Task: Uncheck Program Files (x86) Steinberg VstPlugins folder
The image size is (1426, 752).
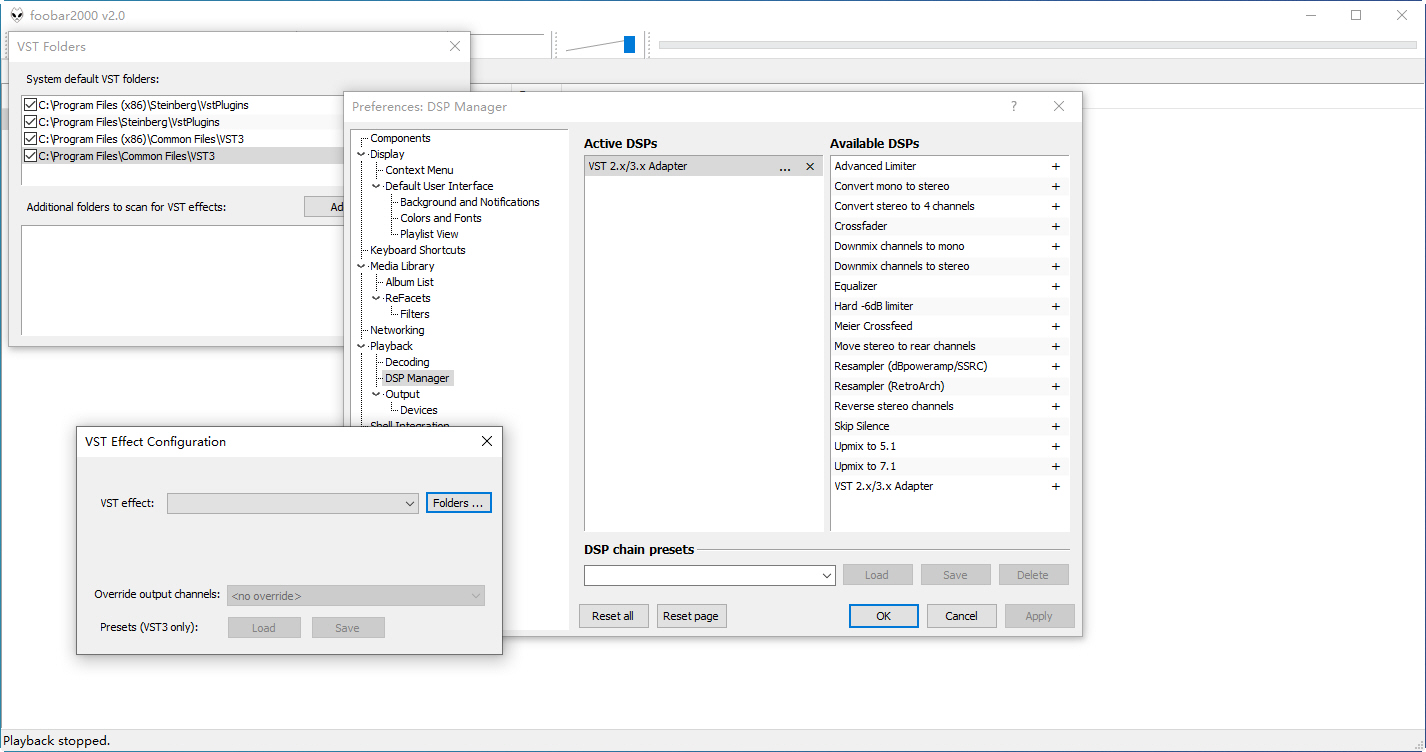Action: point(30,105)
